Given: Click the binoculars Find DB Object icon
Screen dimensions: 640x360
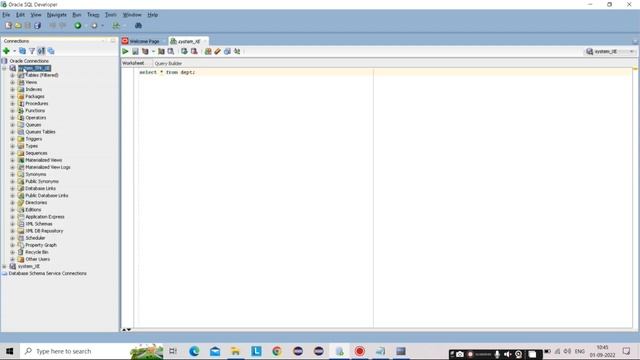Looking at the screenshot, I should click(138, 25).
